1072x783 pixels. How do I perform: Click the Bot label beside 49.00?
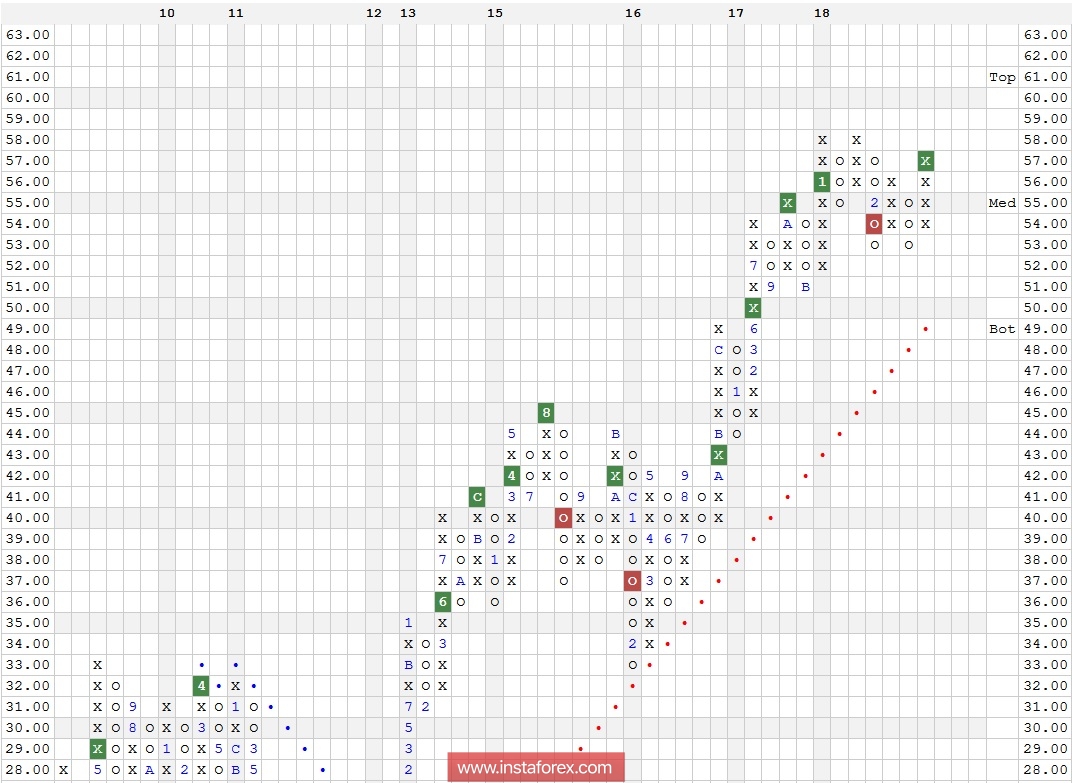tap(1002, 329)
